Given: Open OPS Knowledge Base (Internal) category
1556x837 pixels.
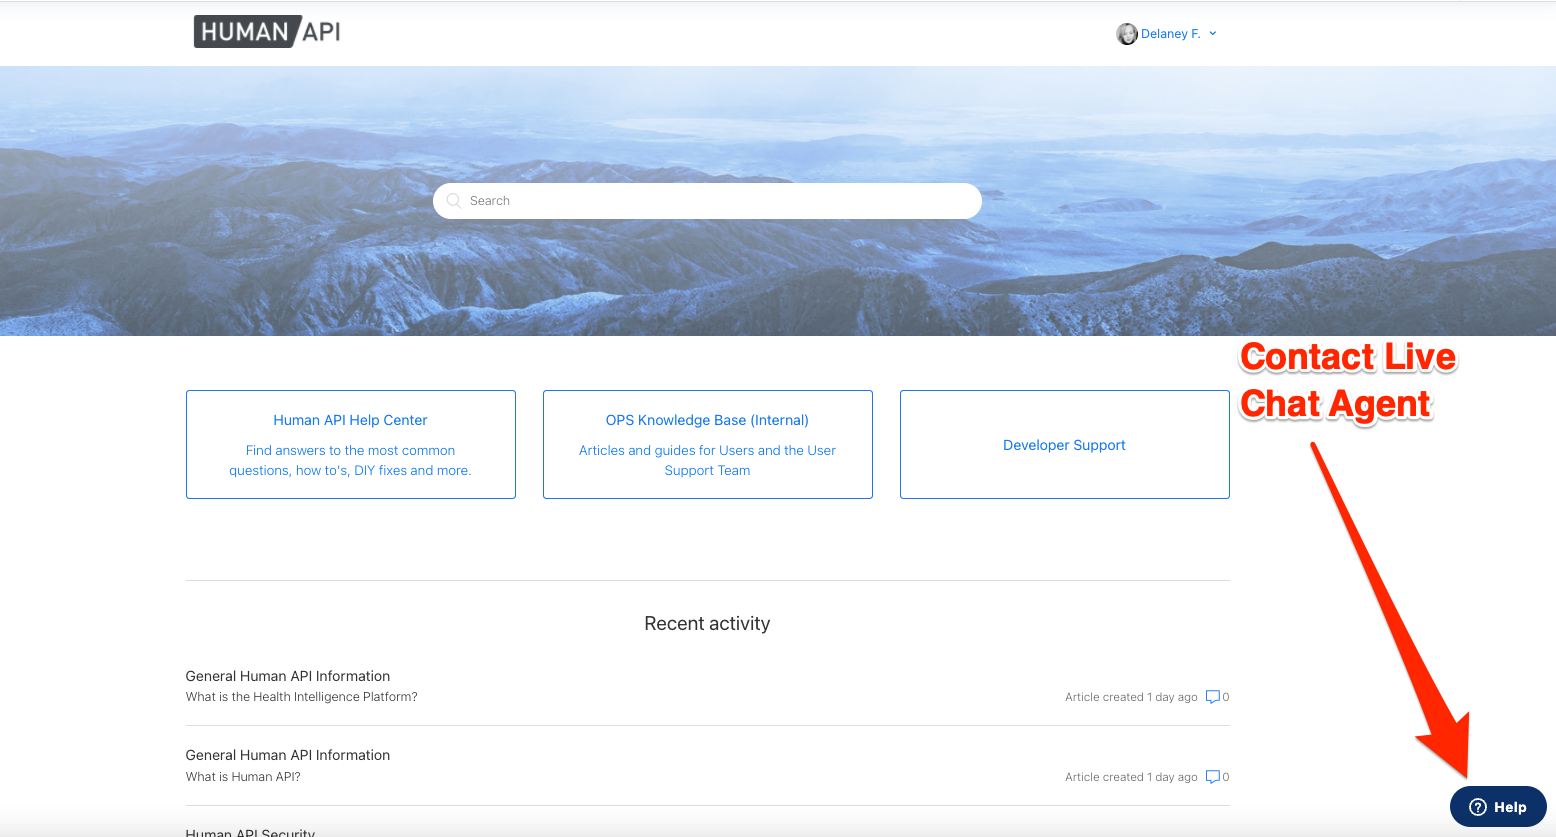Looking at the screenshot, I should click(x=708, y=444).
